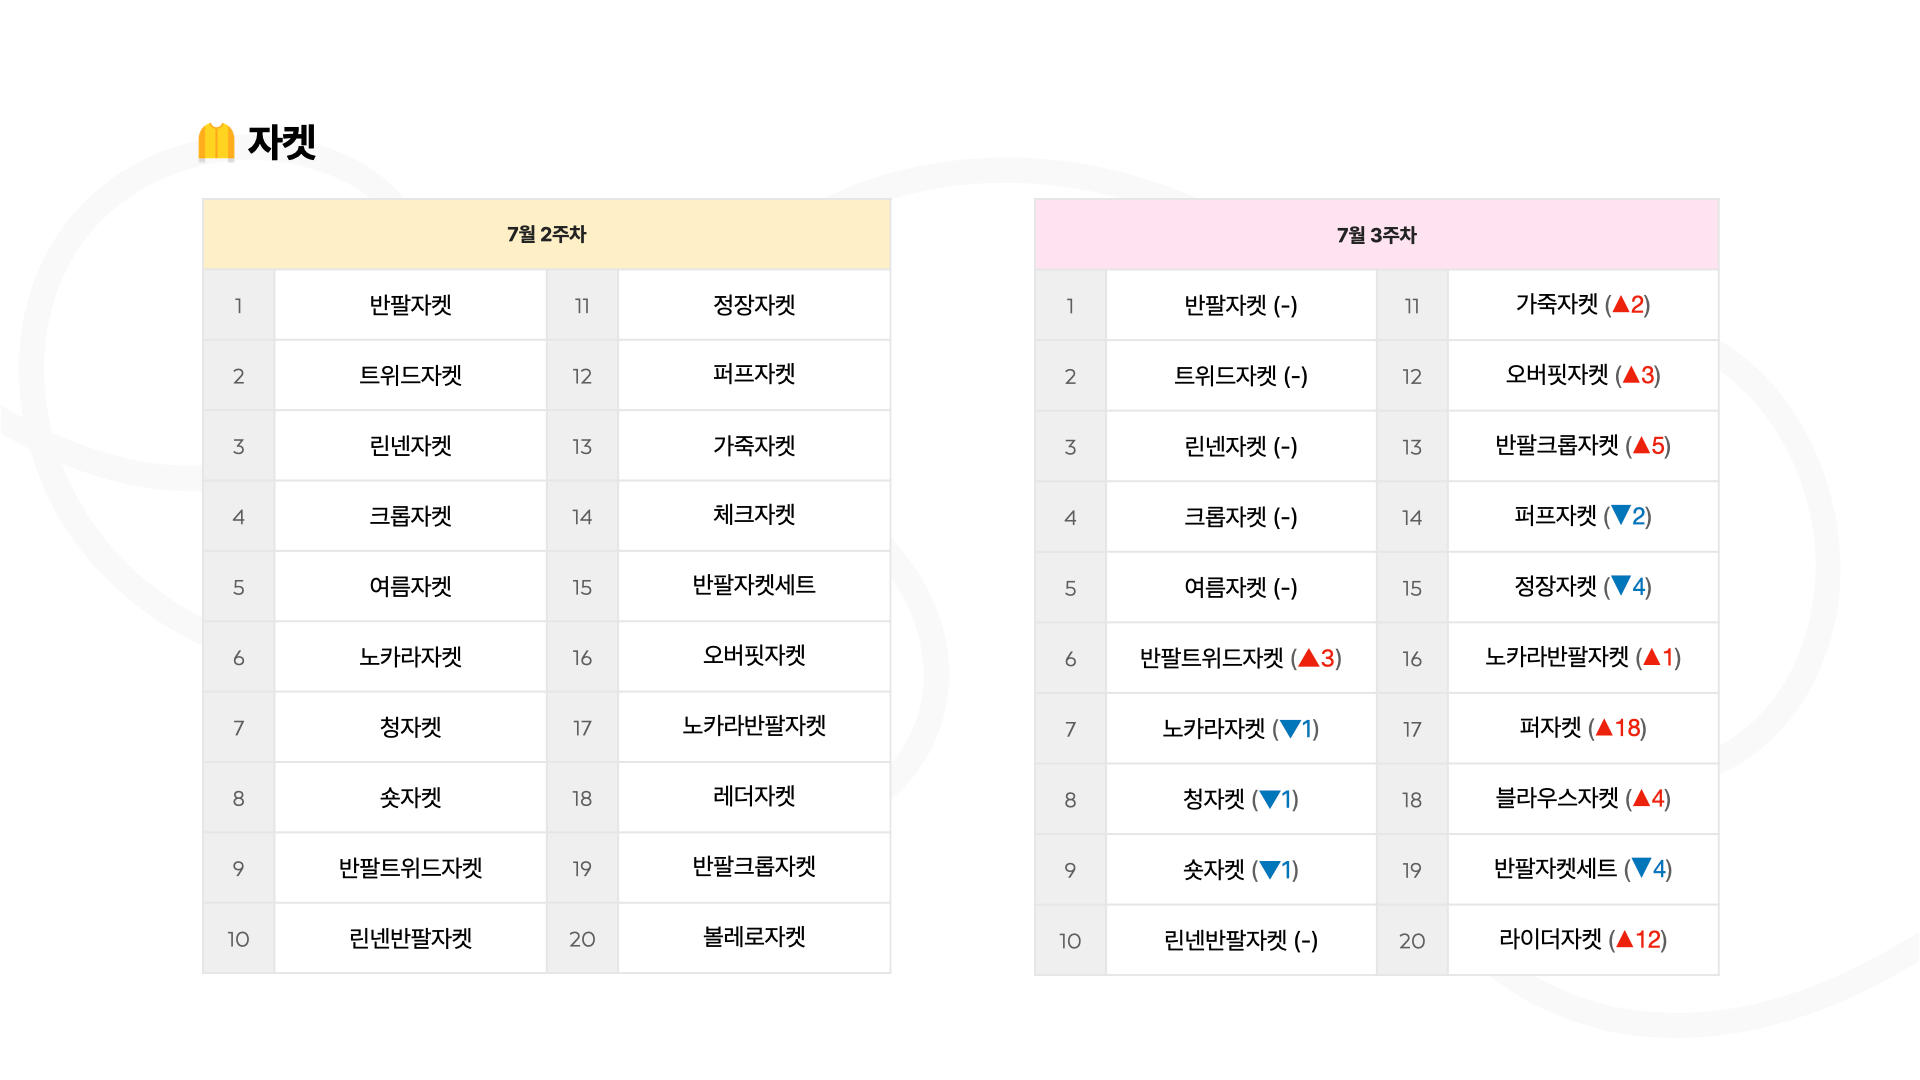Select the 7월 2주차 table header
1920x1080 pixels.
point(546,234)
